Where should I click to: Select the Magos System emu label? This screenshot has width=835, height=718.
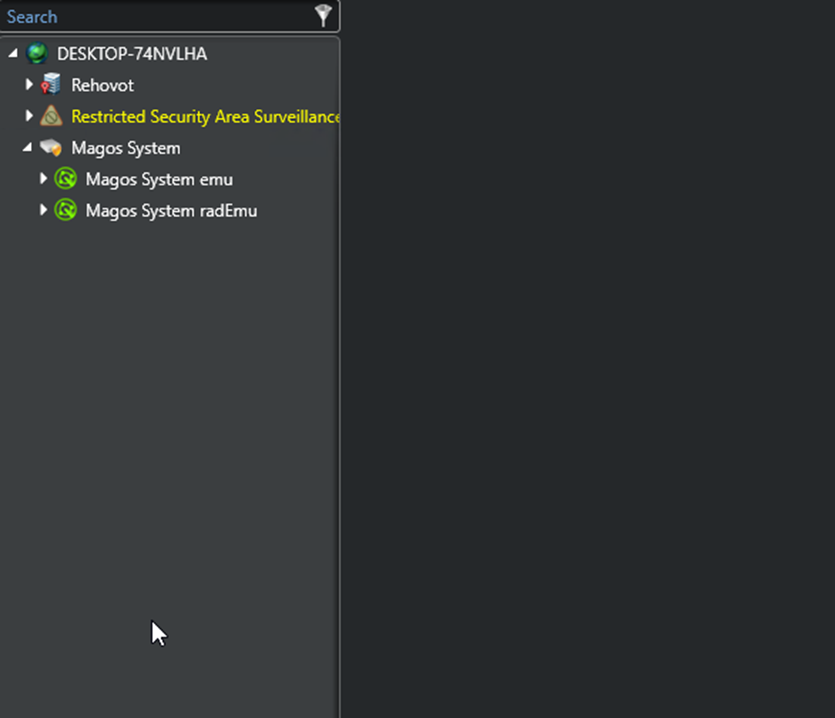click(159, 180)
